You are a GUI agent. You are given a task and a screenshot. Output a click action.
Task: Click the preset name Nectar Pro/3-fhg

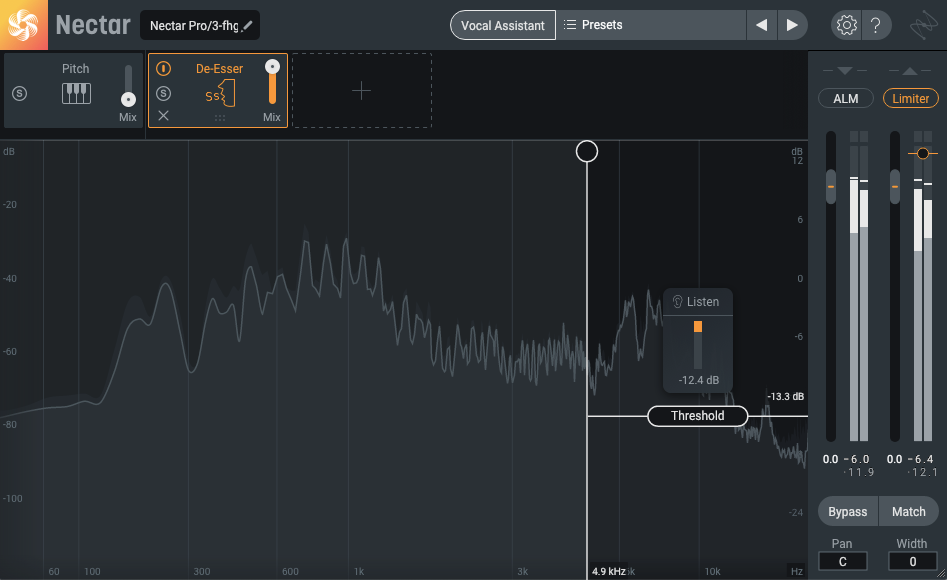click(x=194, y=25)
